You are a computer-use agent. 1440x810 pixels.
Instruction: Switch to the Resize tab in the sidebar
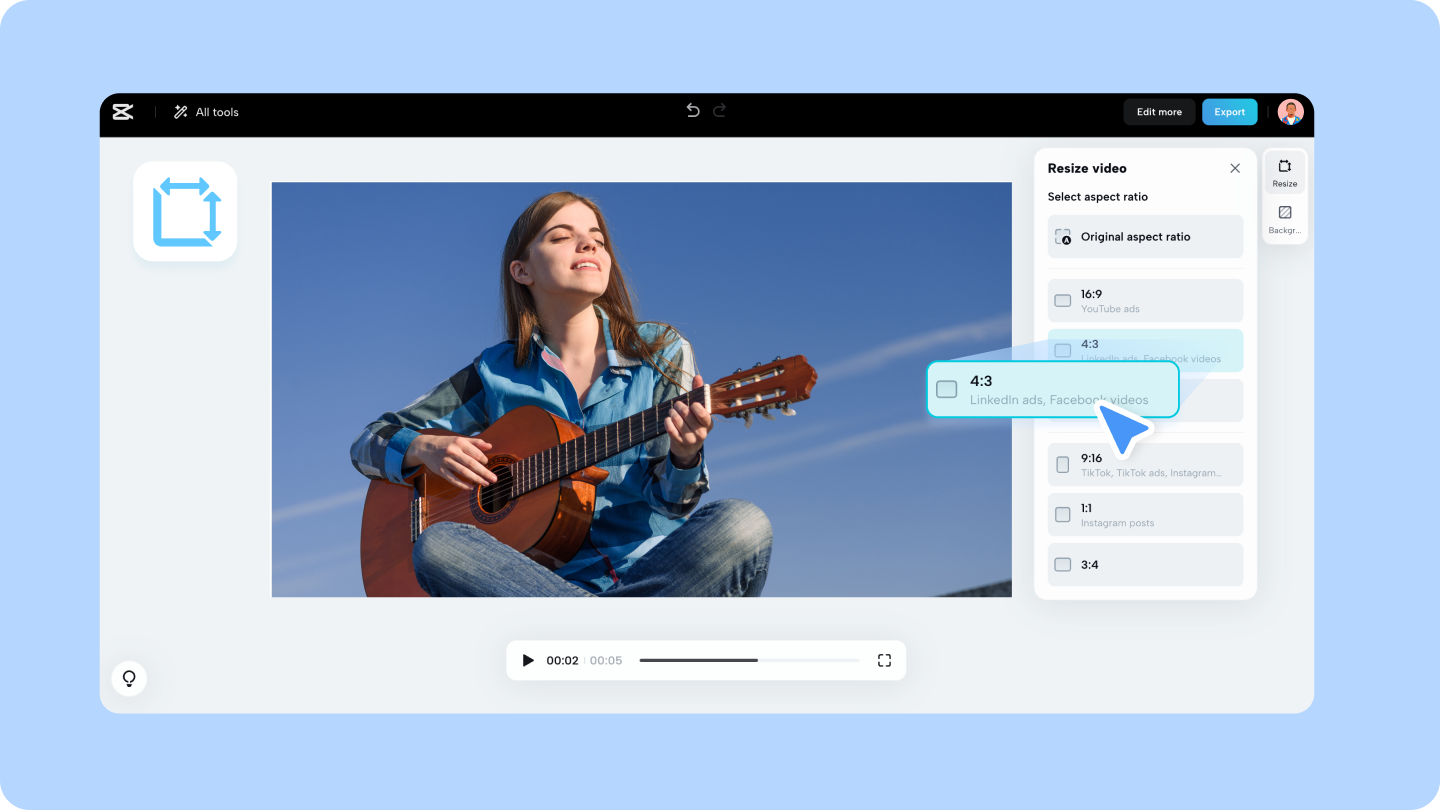tap(1285, 173)
